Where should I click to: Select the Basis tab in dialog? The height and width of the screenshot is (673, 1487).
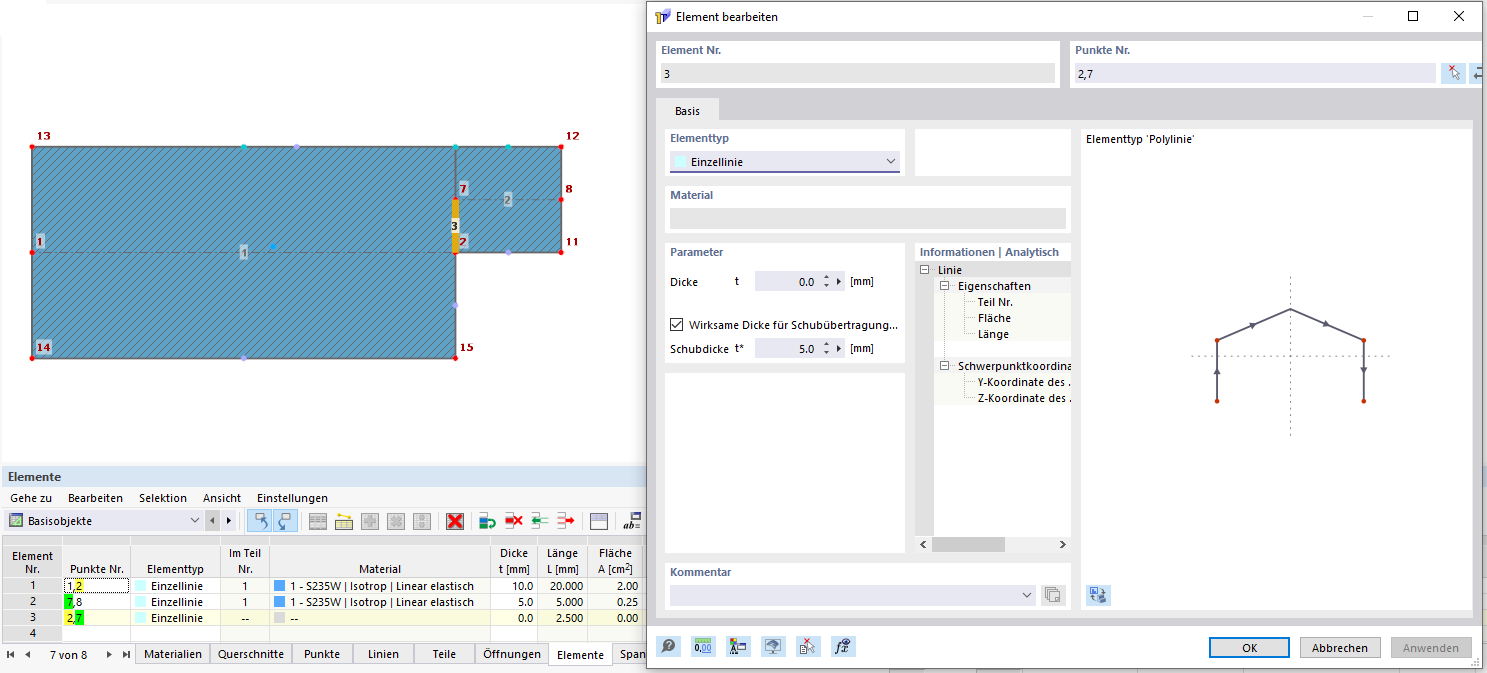pyautogui.click(x=687, y=111)
